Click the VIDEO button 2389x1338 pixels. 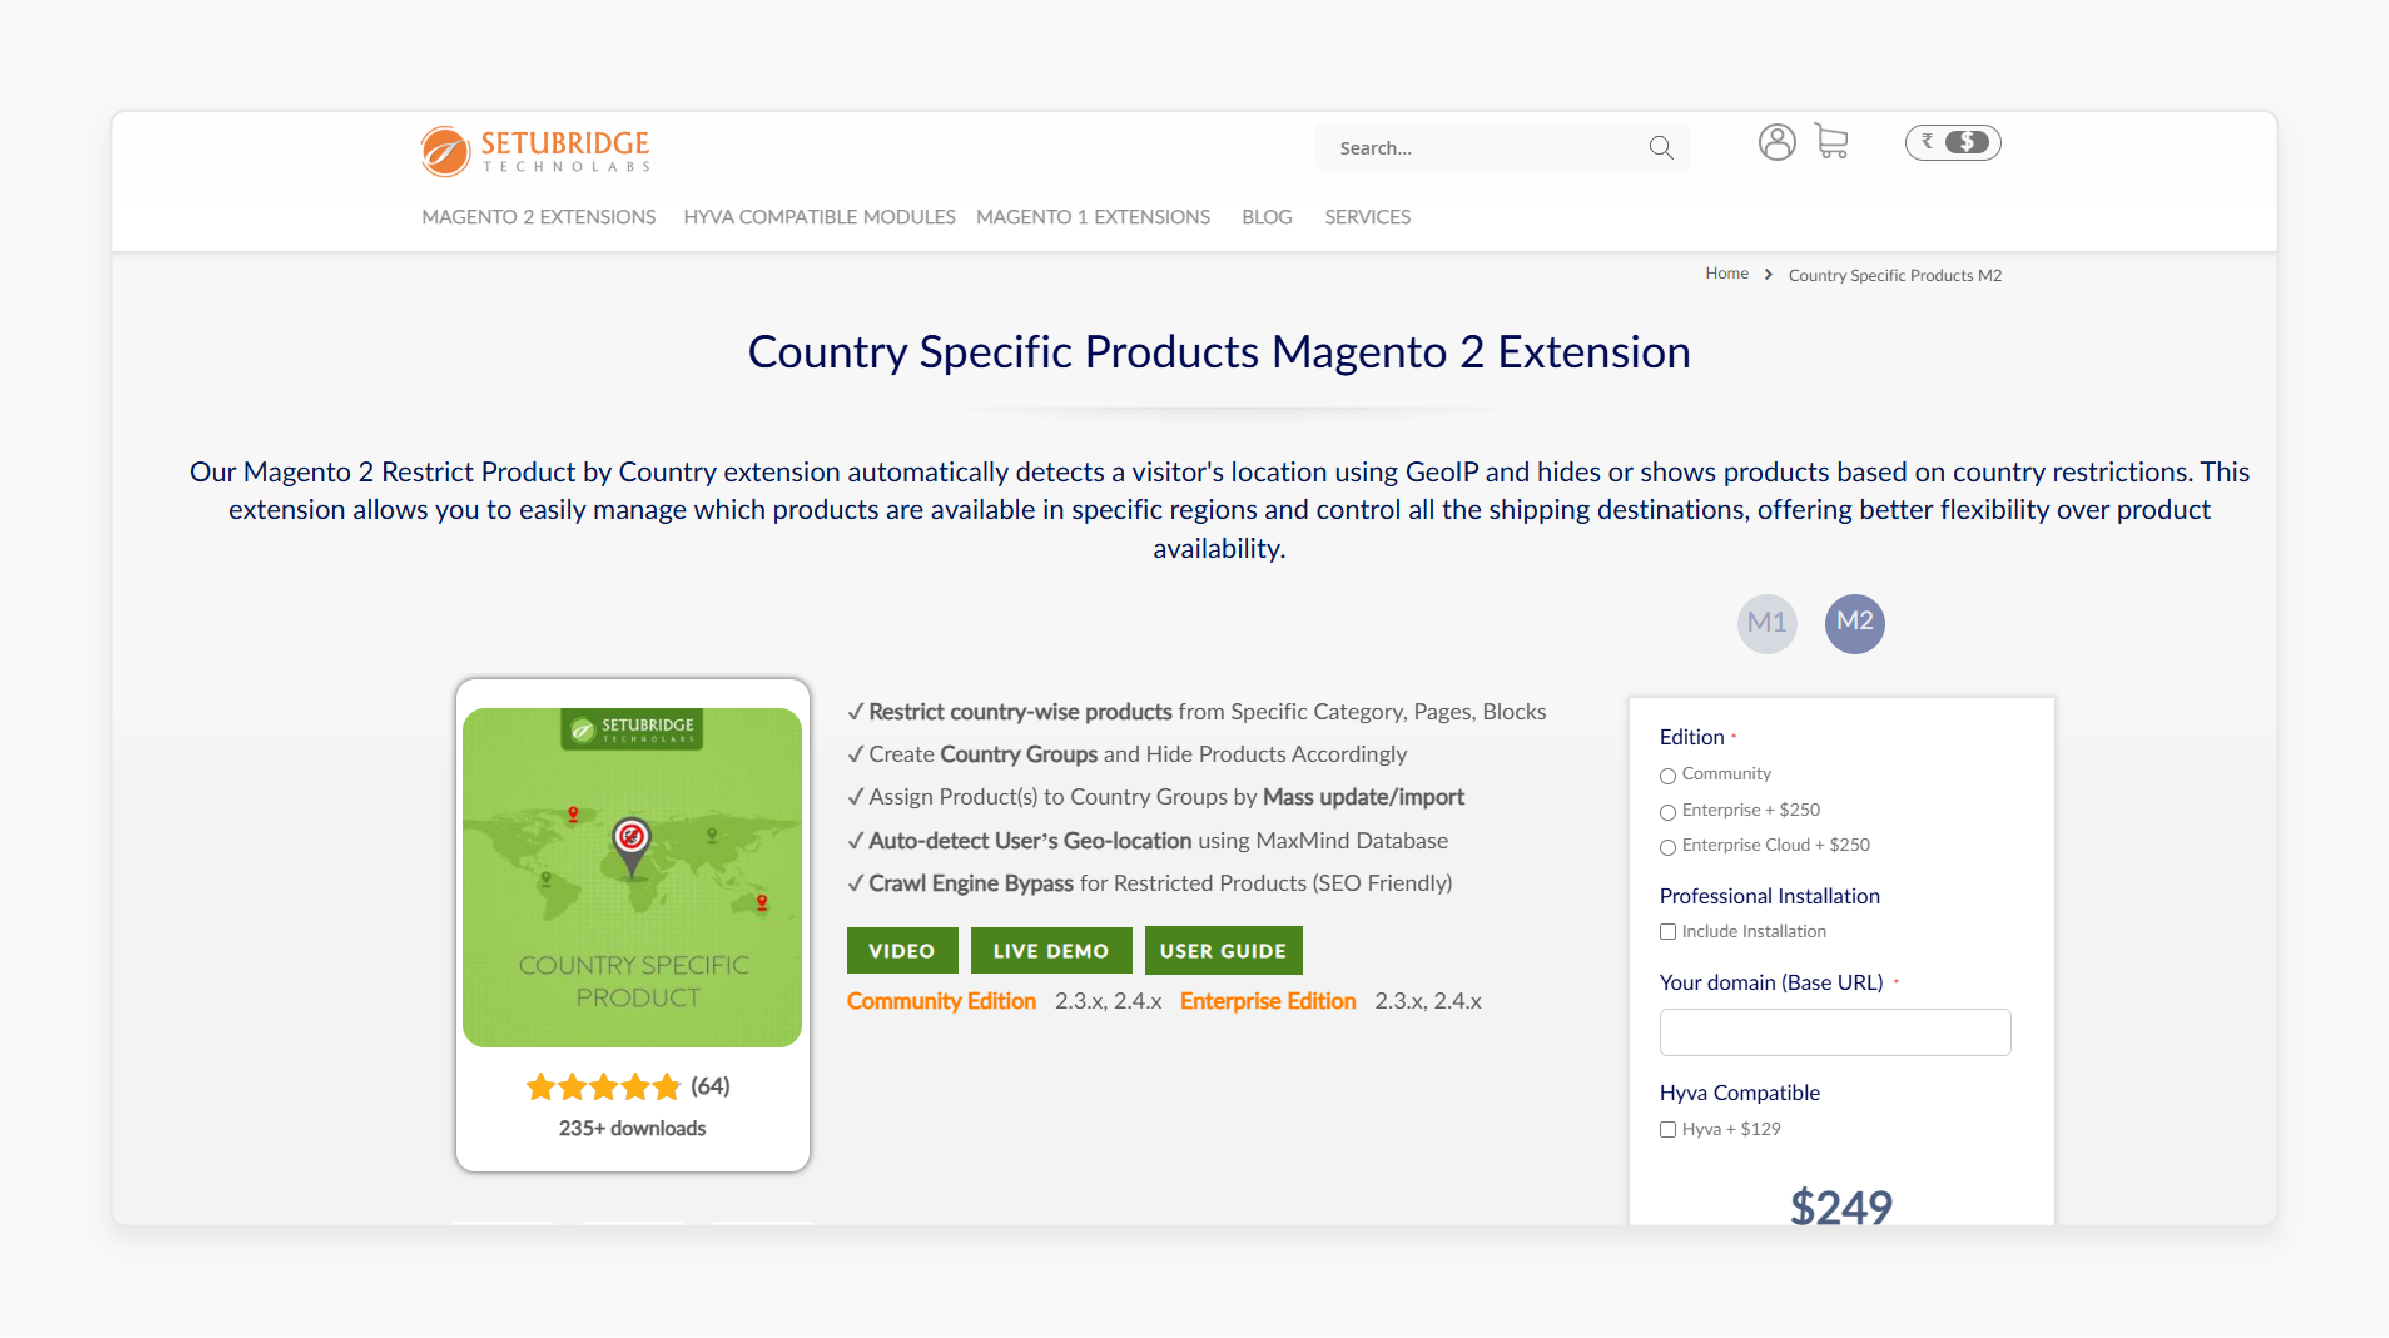(x=901, y=951)
